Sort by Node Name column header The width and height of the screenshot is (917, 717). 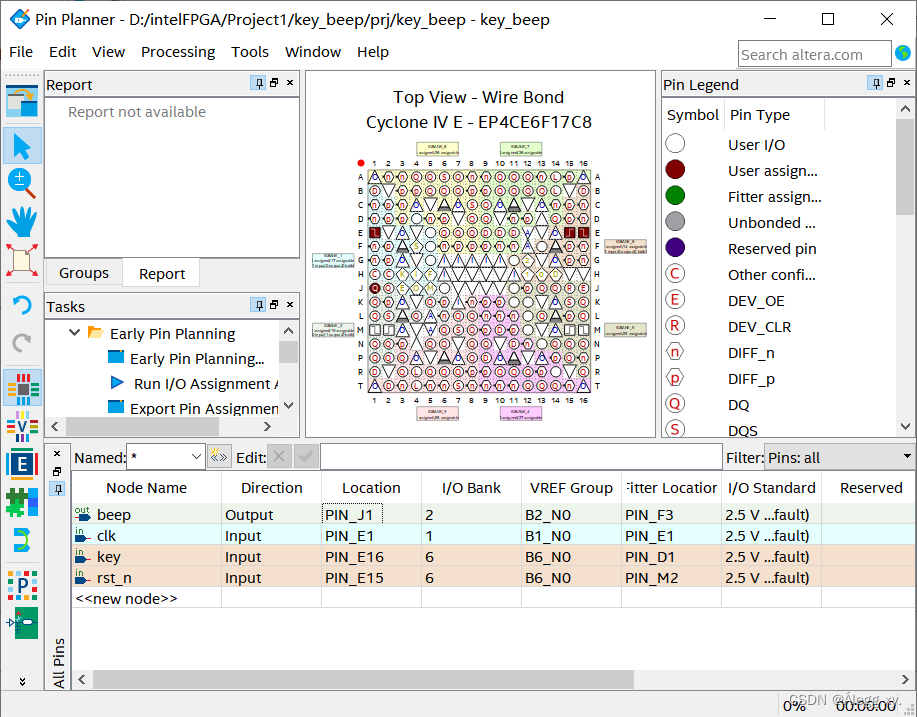tap(146, 488)
